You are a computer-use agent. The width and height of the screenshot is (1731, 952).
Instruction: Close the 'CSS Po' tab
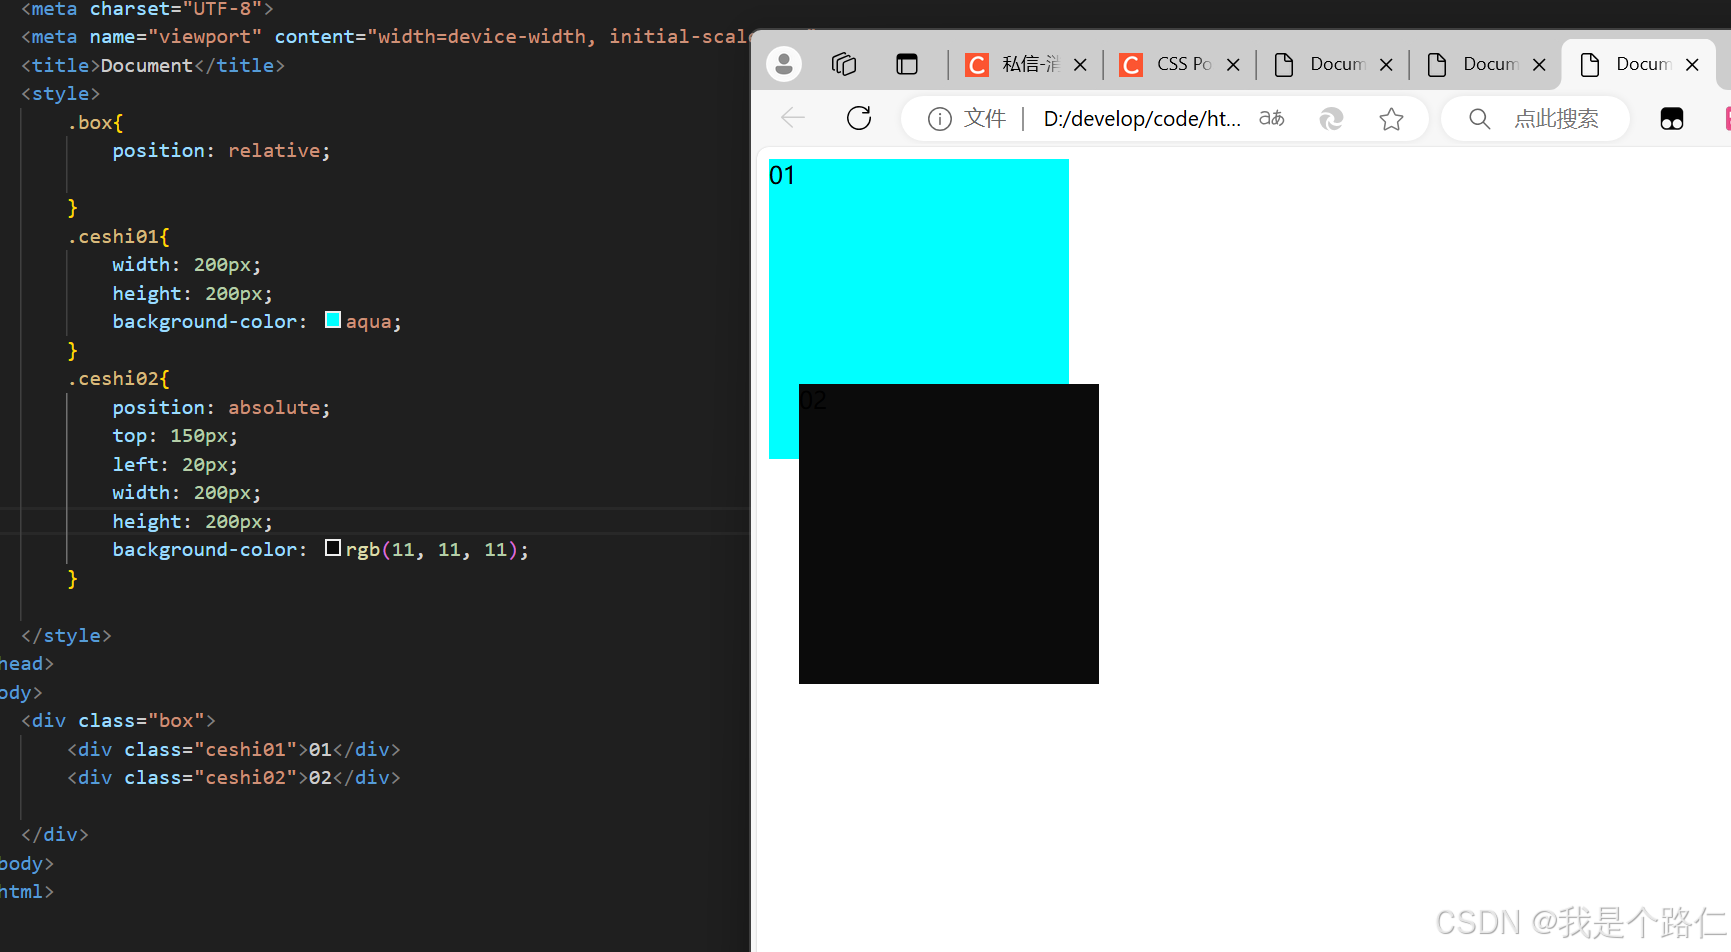[x=1233, y=64]
